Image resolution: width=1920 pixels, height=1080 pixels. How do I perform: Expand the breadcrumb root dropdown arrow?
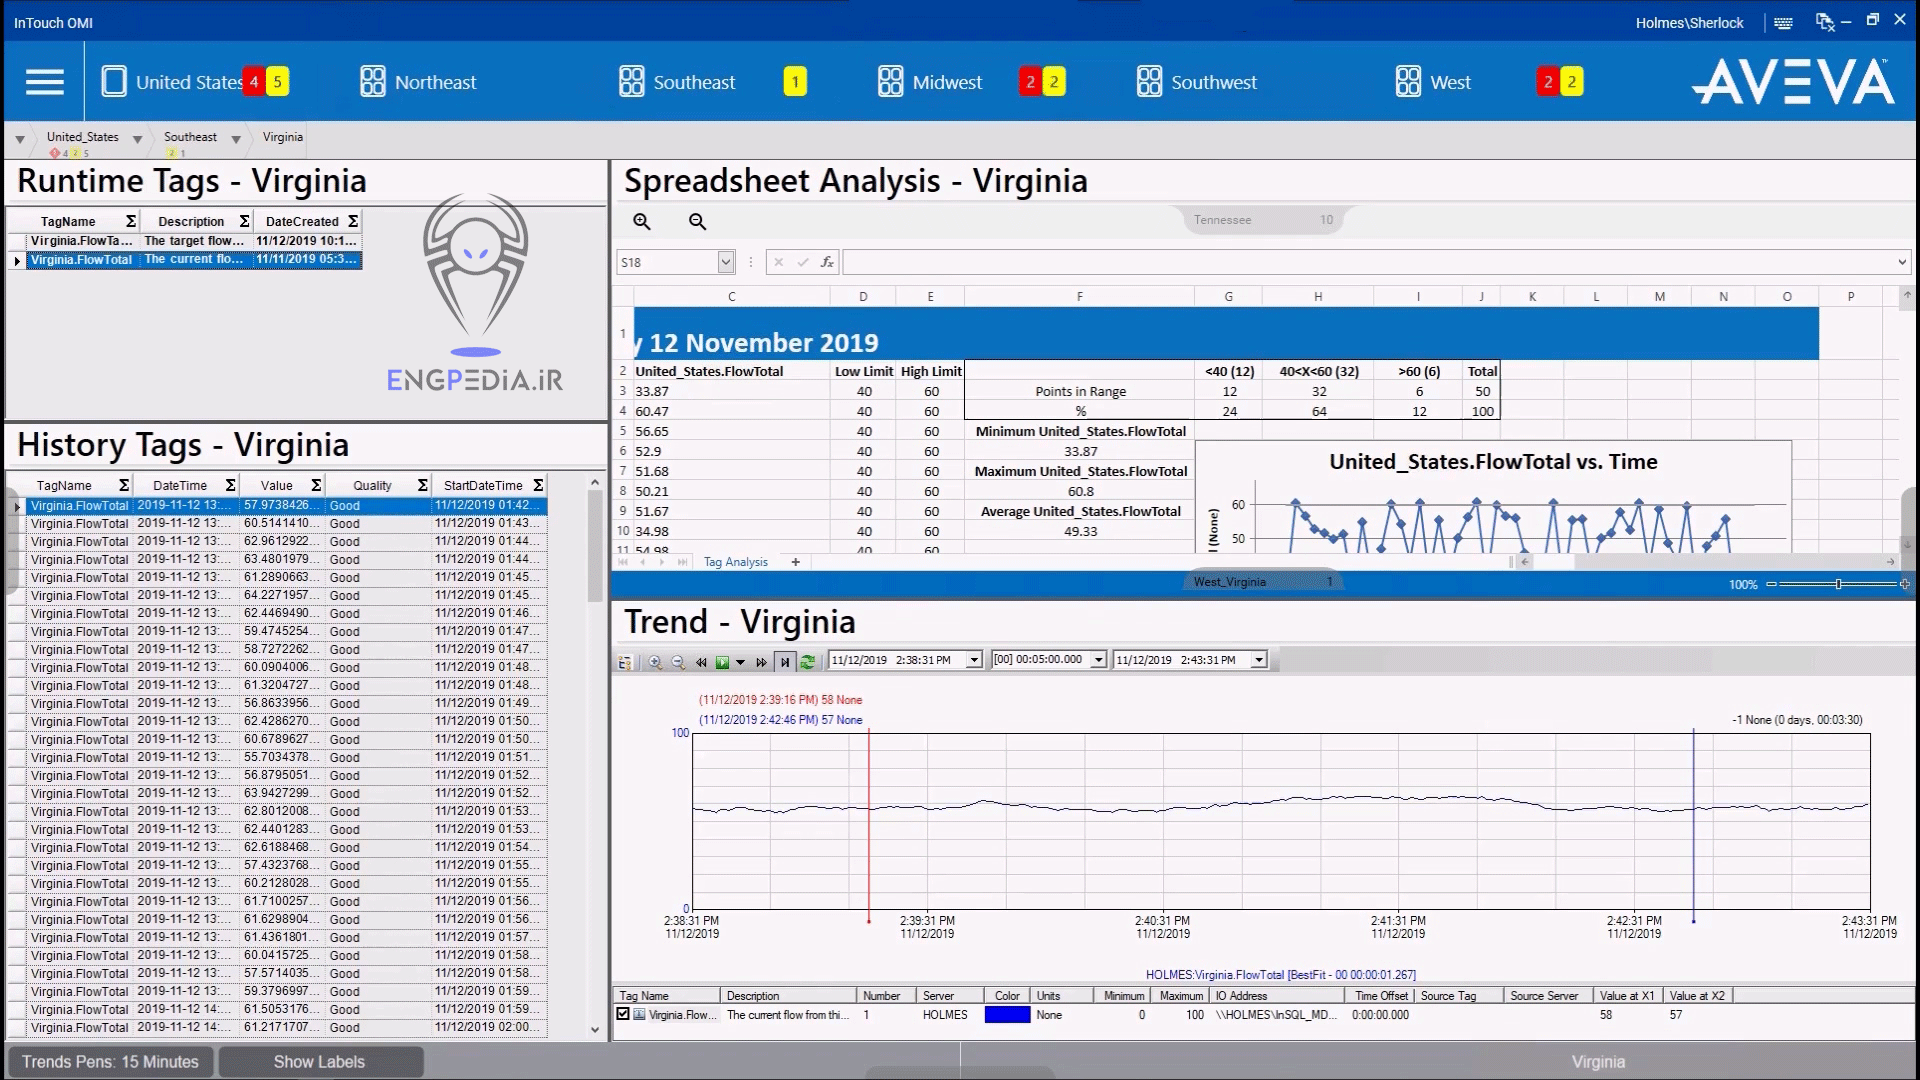tap(20, 140)
